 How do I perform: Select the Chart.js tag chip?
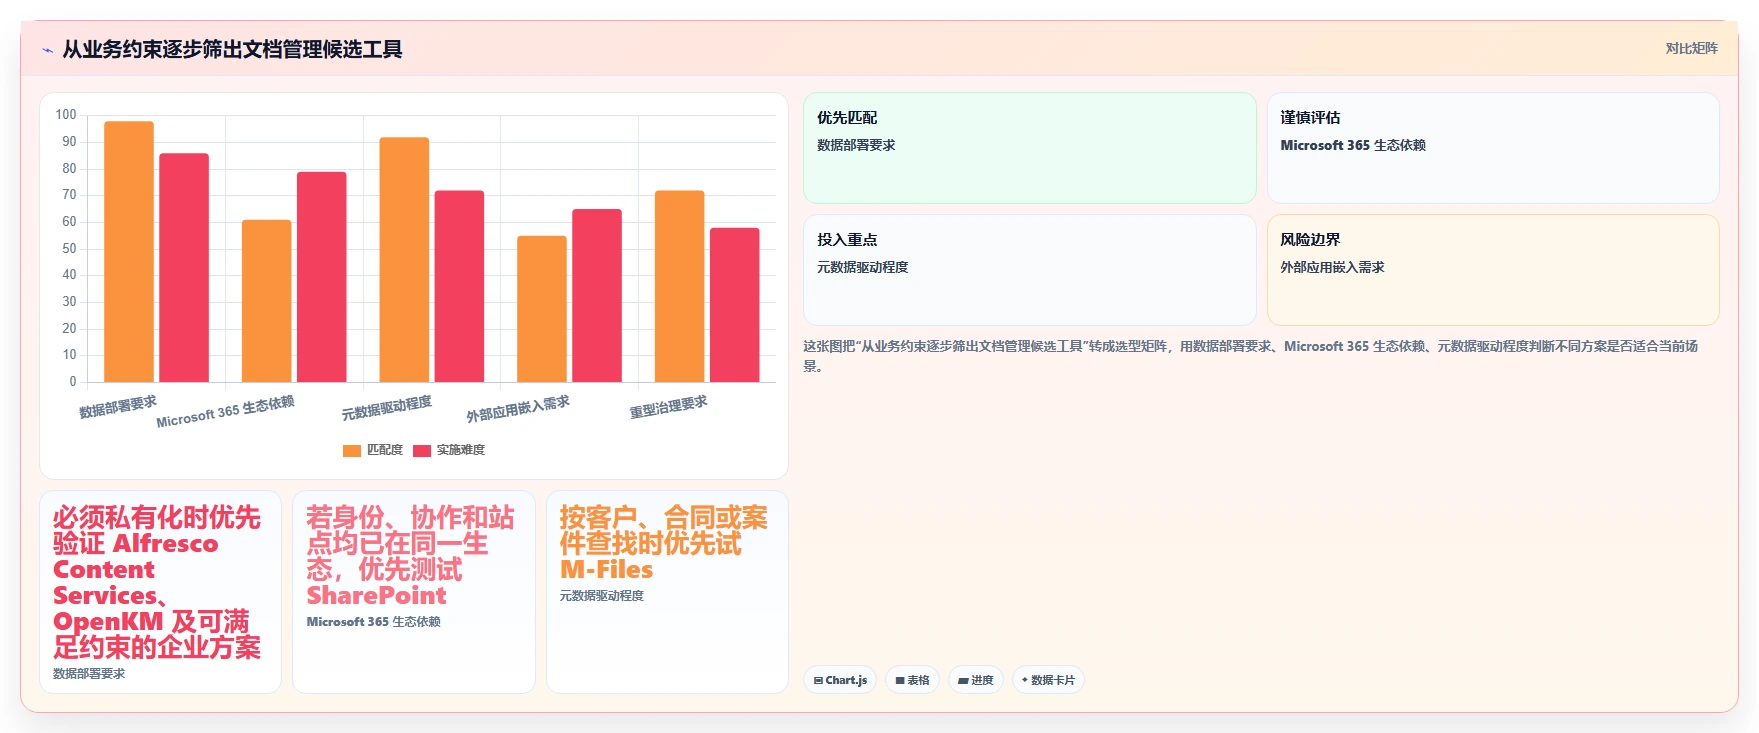(840, 680)
